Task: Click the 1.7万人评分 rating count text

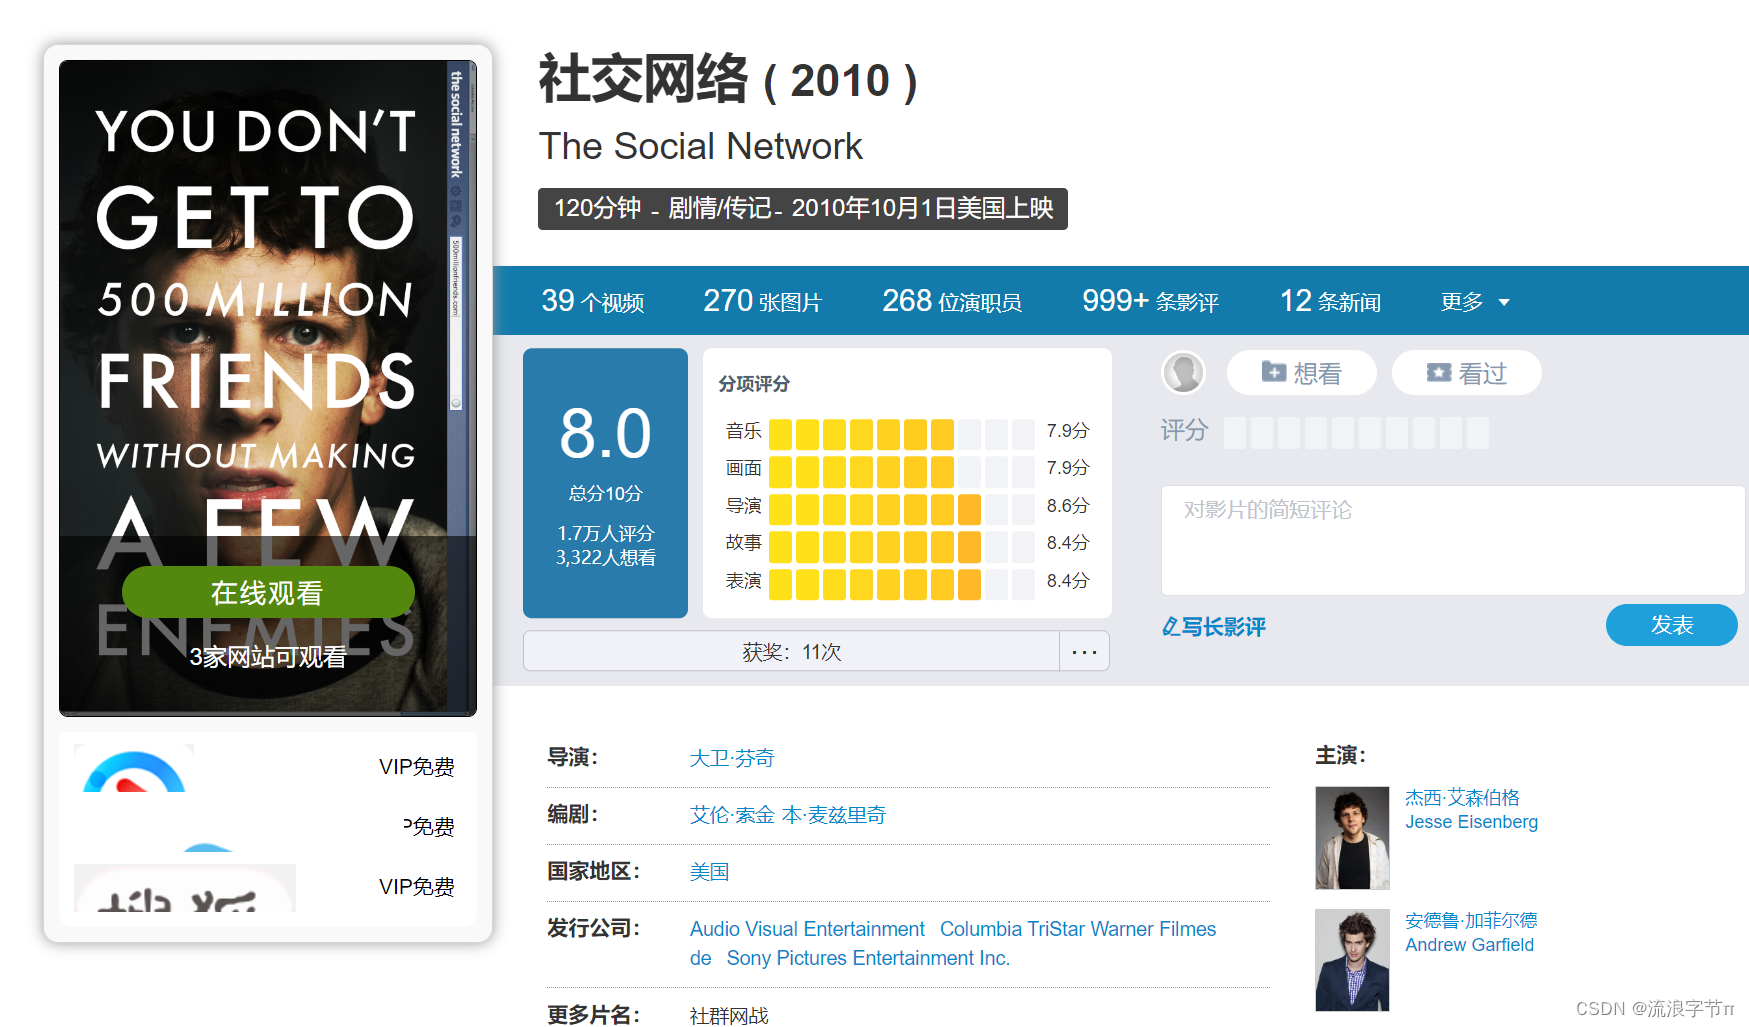Action: [x=606, y=533]
